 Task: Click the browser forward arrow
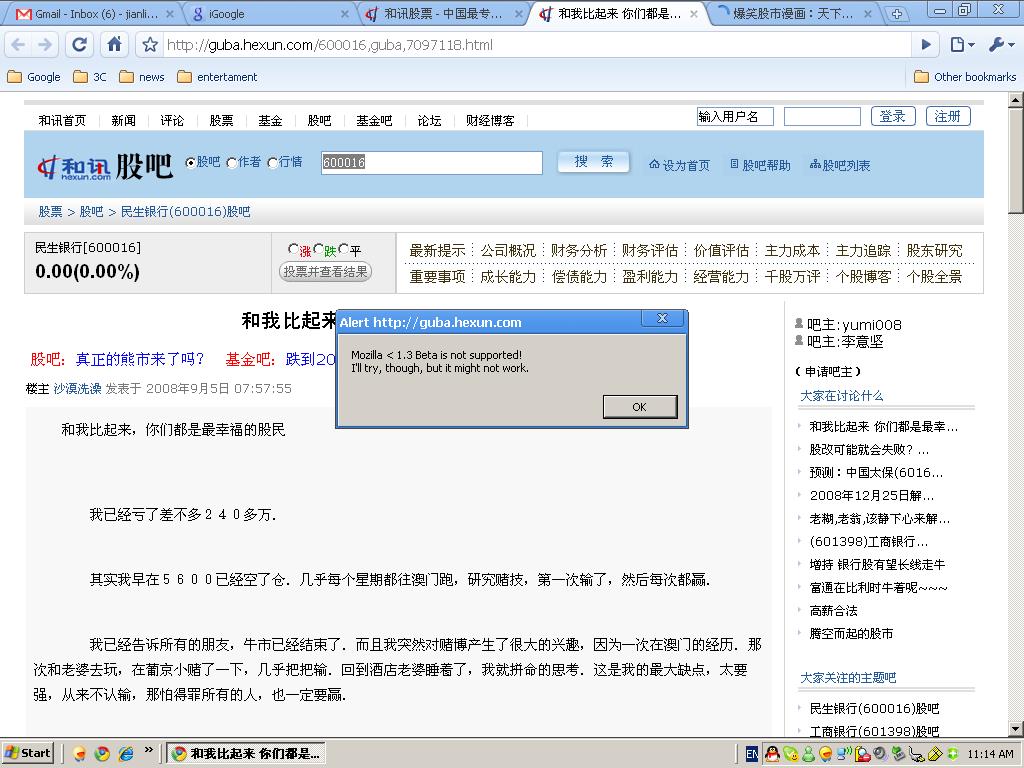click(45, 44)
